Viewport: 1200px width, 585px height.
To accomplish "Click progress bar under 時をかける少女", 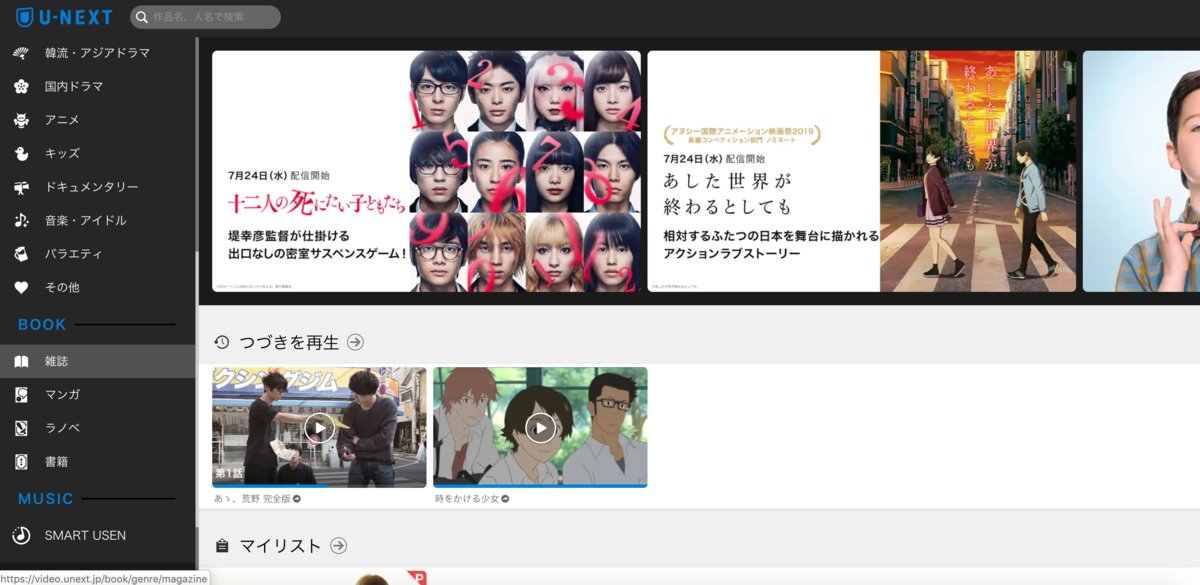I will (540, 486).
